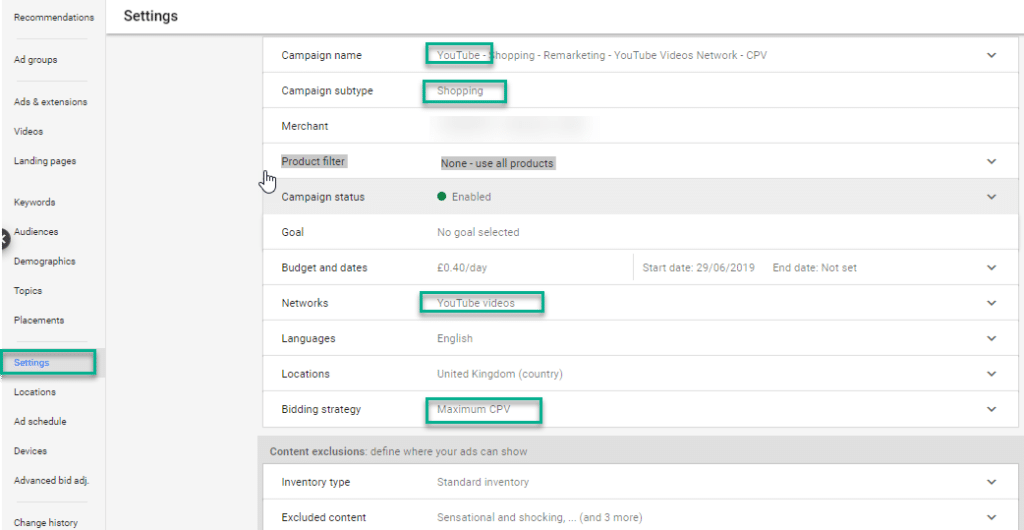Click the Product filter label

(313, 161)
